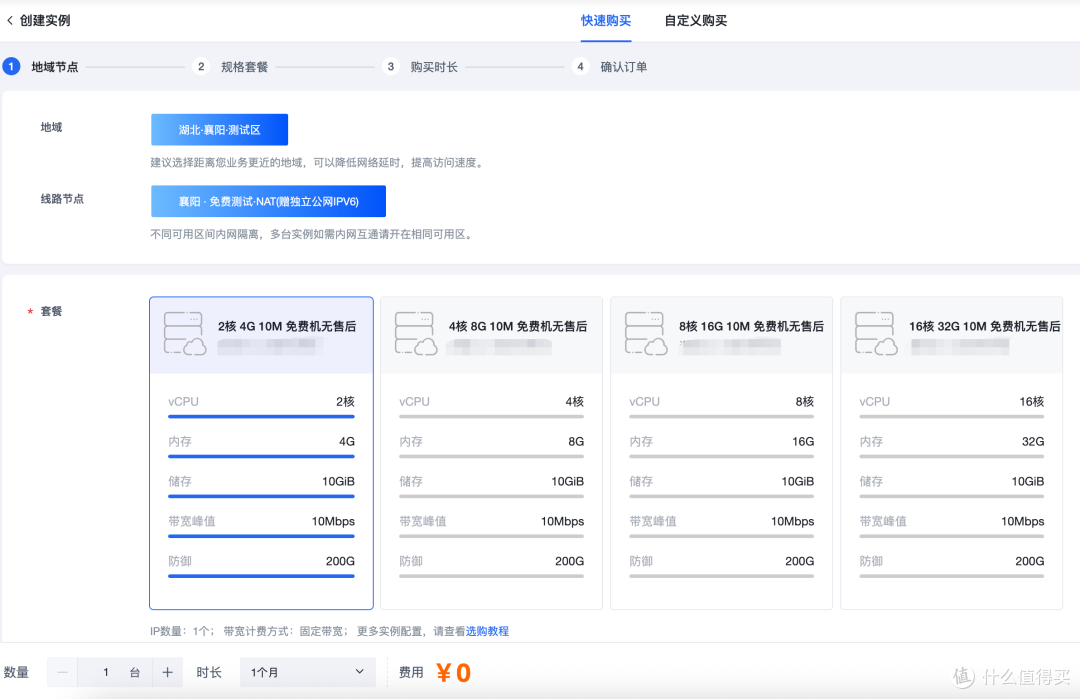Click server cloud icon on 2核 4G card
The height and width of the screenshot is (699, 1080).
point(185,333)
